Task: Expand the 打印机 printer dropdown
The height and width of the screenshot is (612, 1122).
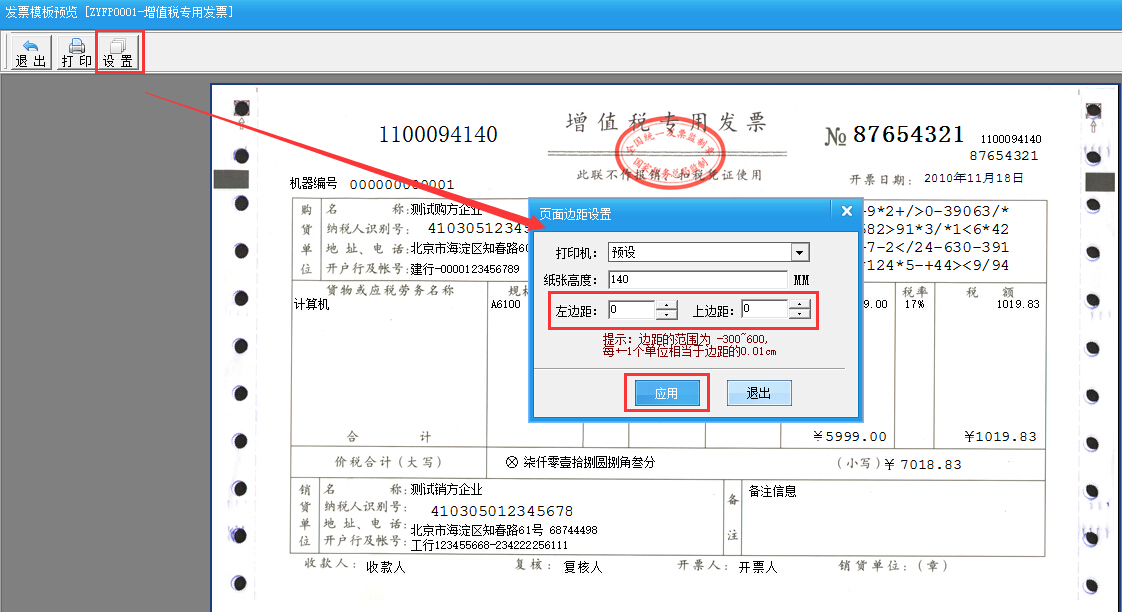Action: (x=800, y=252)
